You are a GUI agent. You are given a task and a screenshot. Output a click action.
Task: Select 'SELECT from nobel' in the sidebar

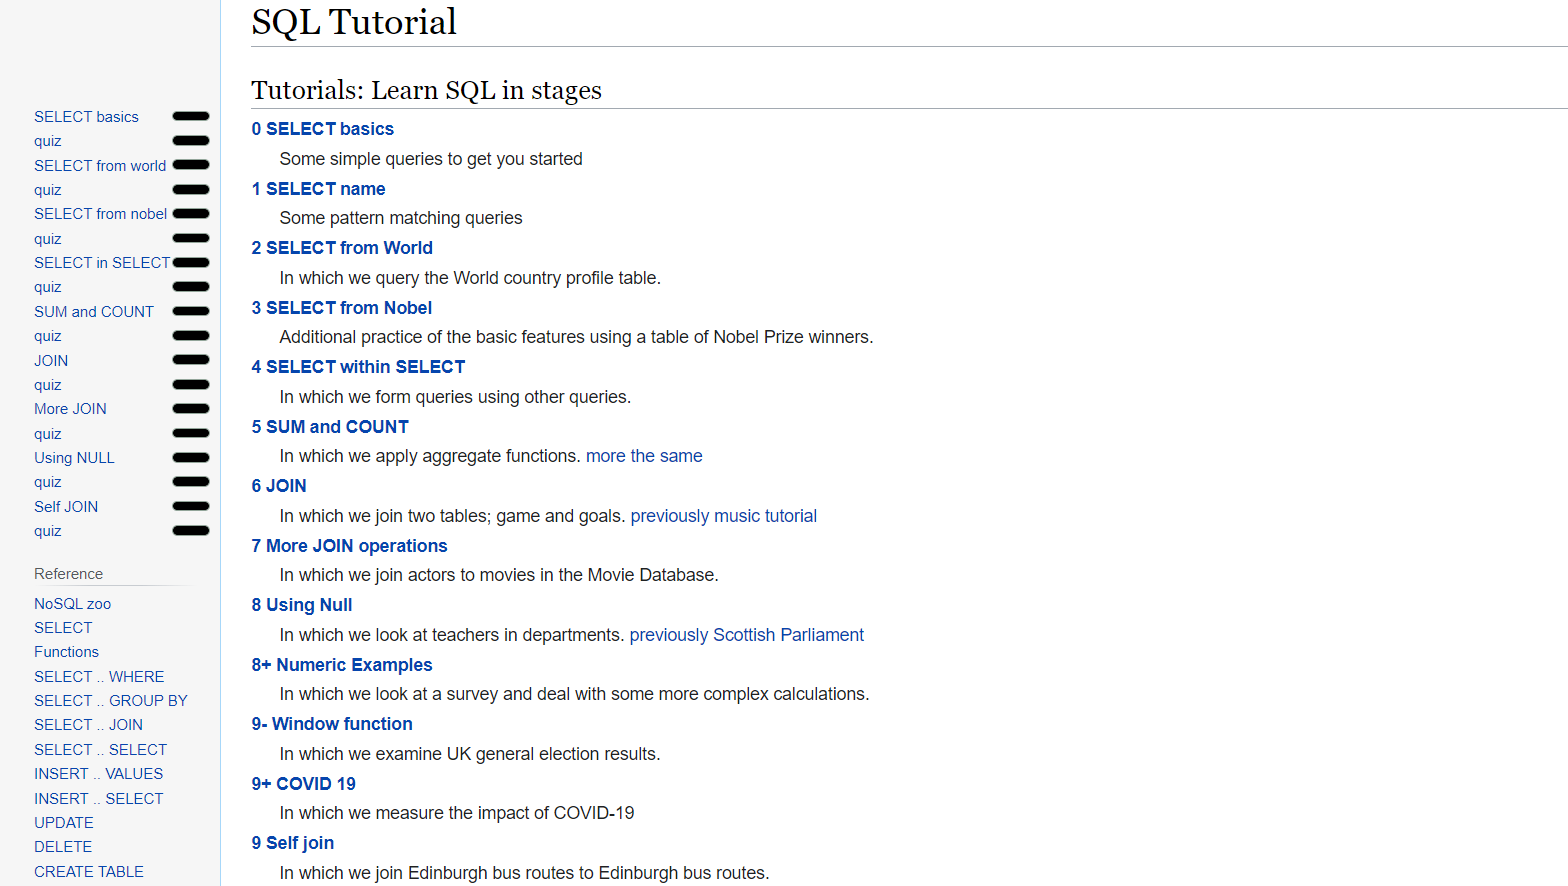pos(100,214)
